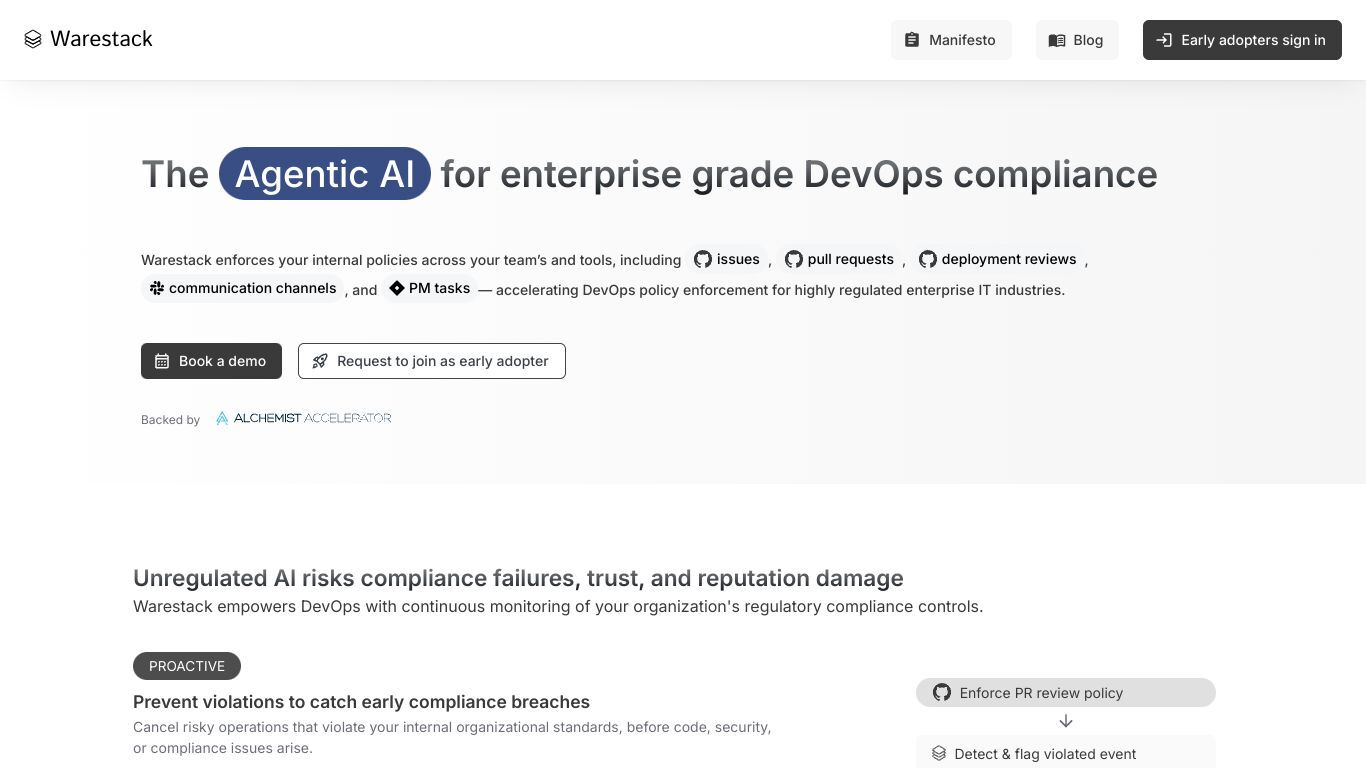Image resolution: width=1366 pixels, height=768 pixels.
Task: Click the GitHub icon beside issues
Action: coord(703,259)
